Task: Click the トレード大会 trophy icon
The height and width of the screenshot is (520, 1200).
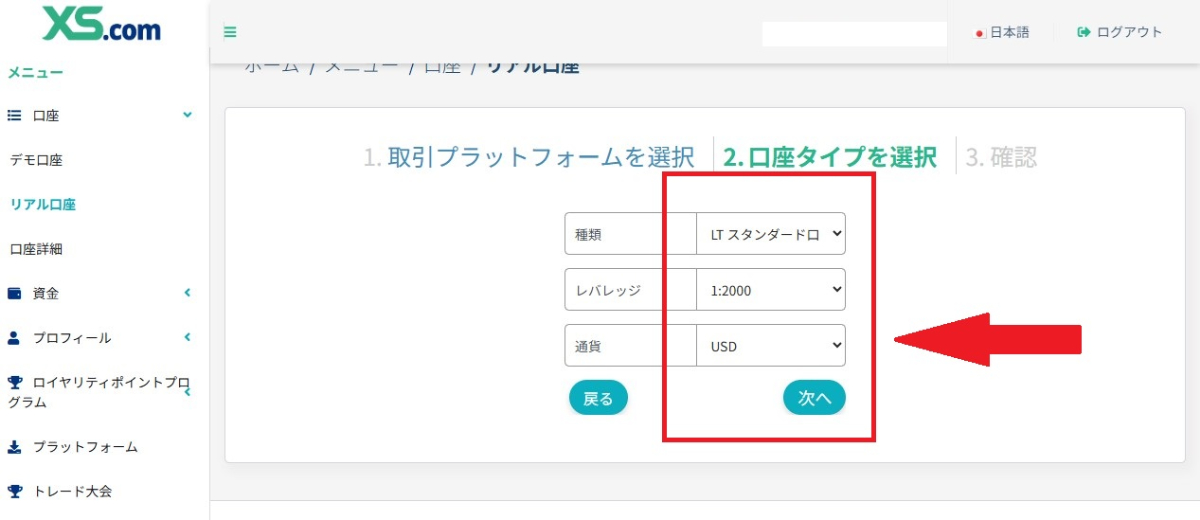Action: click(x=14, y=491)
